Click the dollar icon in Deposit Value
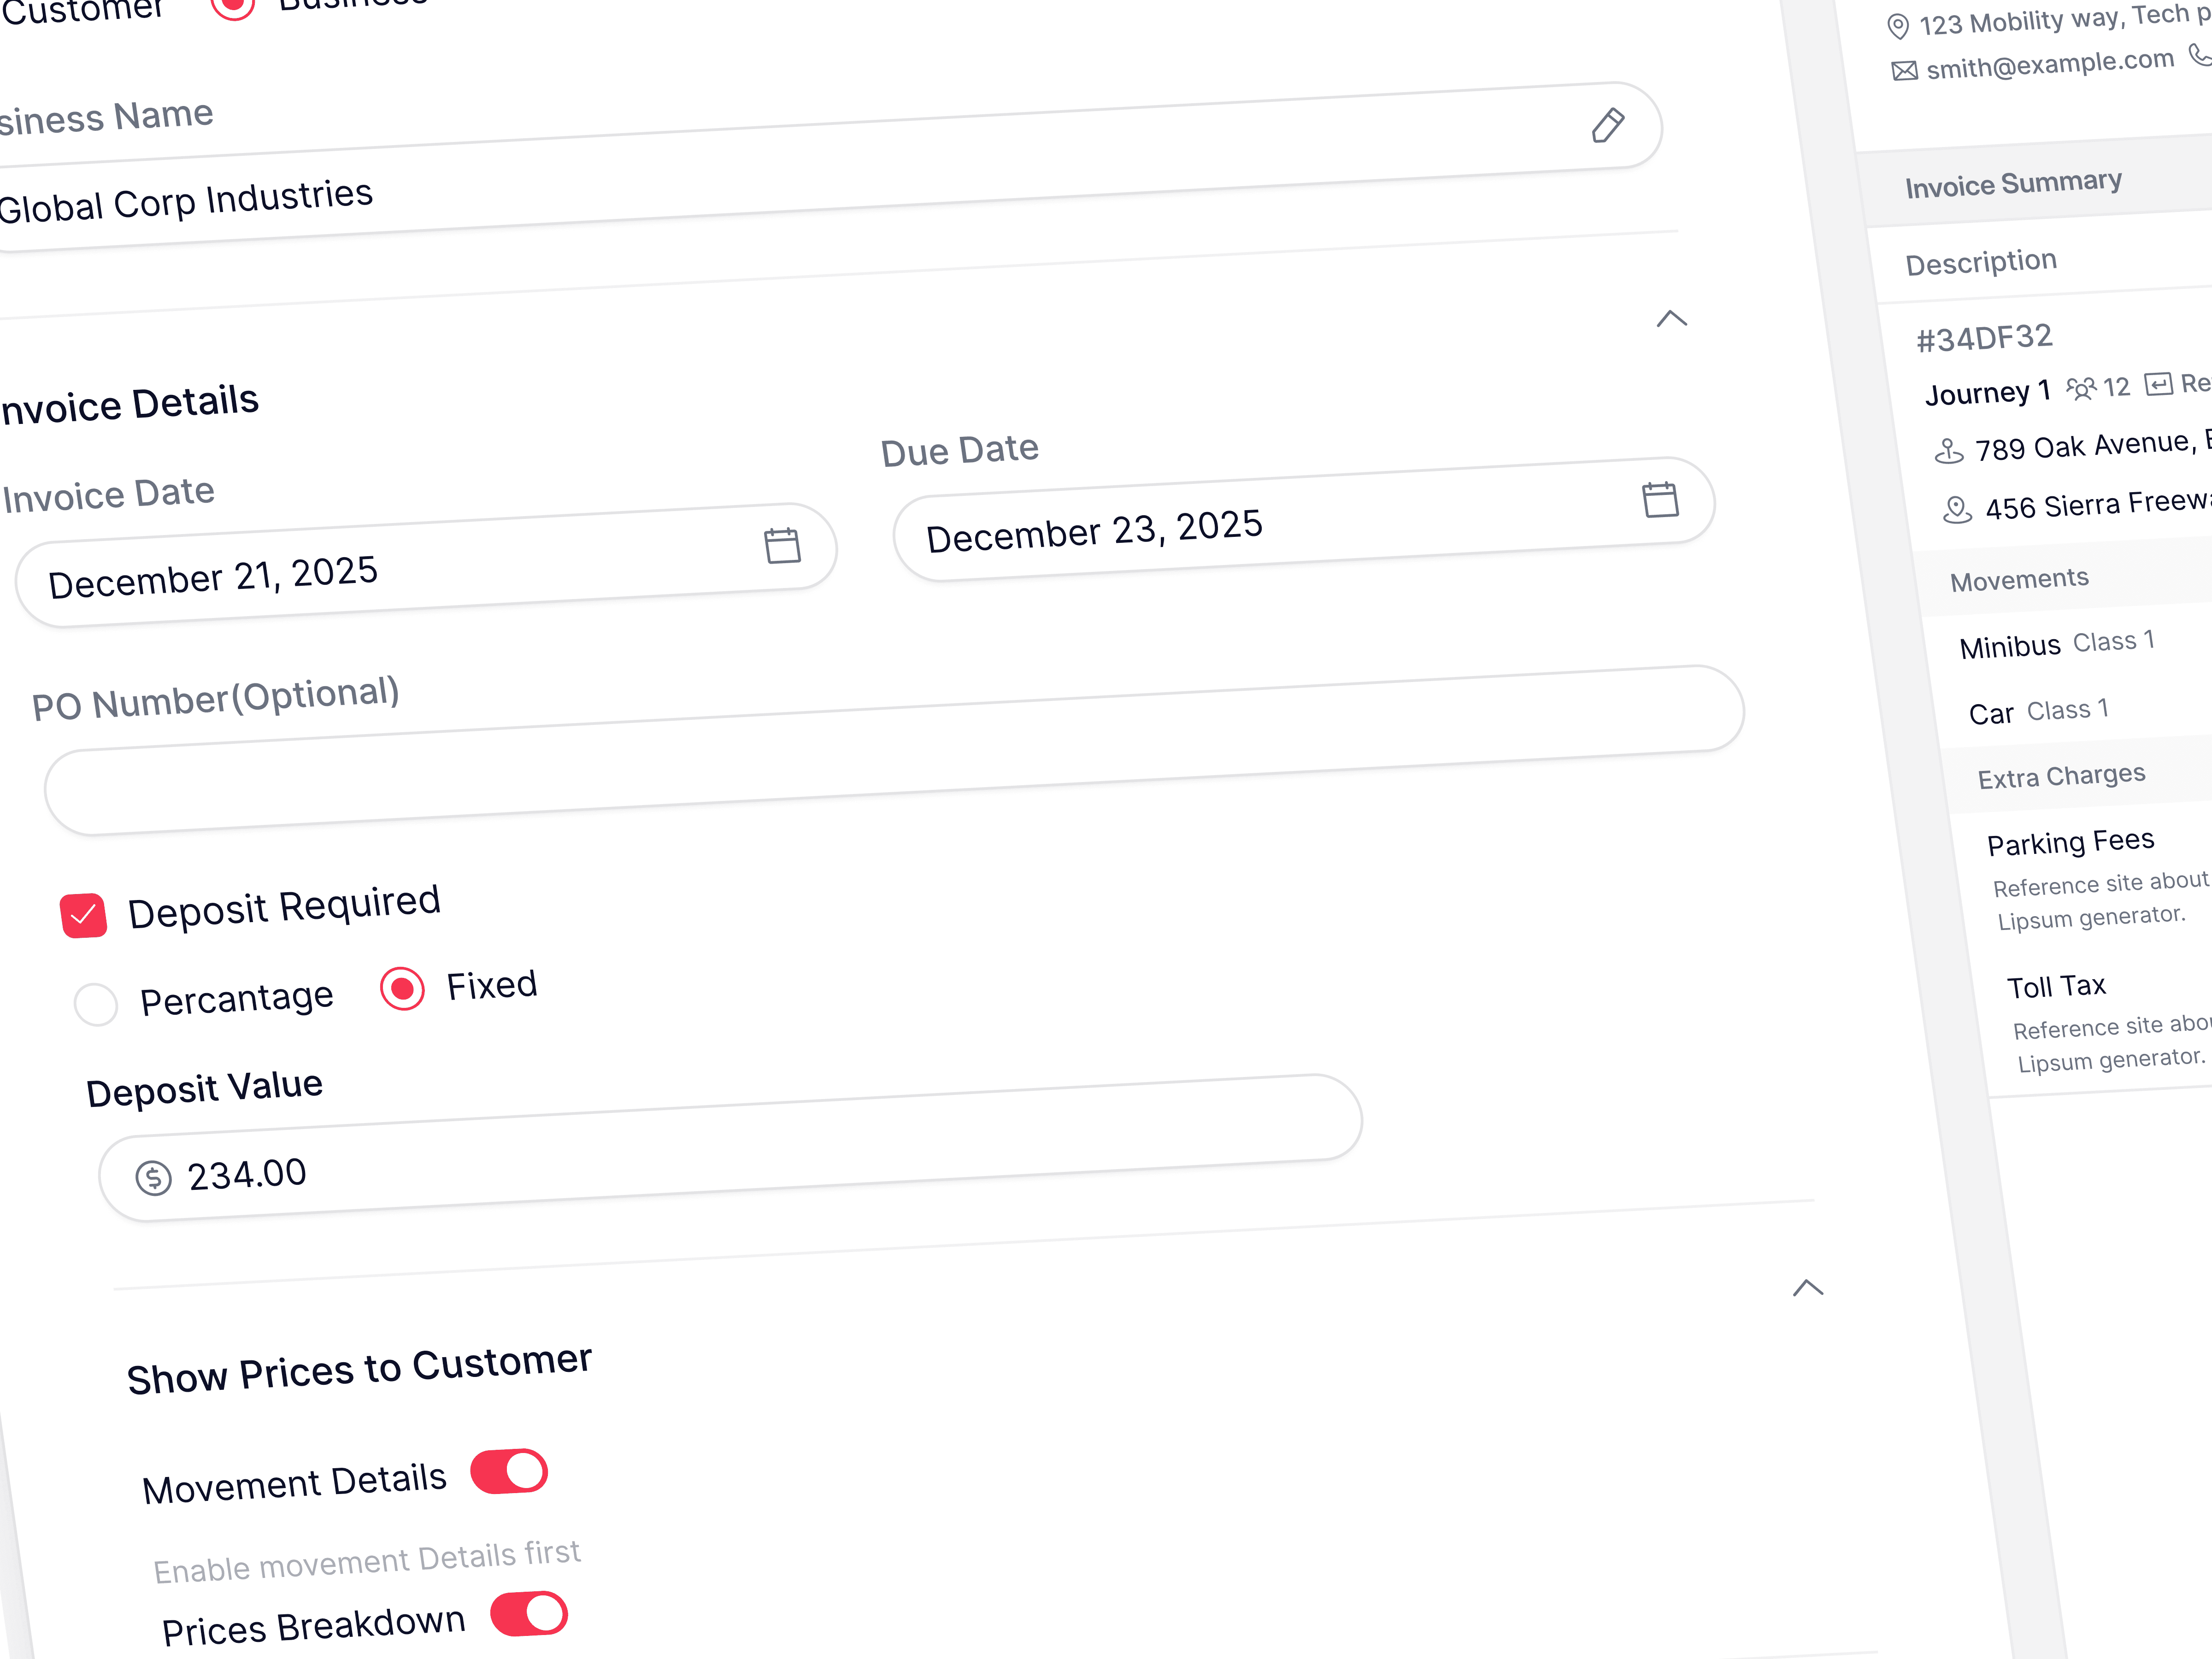This screenshot has width=2212, height=1659. 154,1178
